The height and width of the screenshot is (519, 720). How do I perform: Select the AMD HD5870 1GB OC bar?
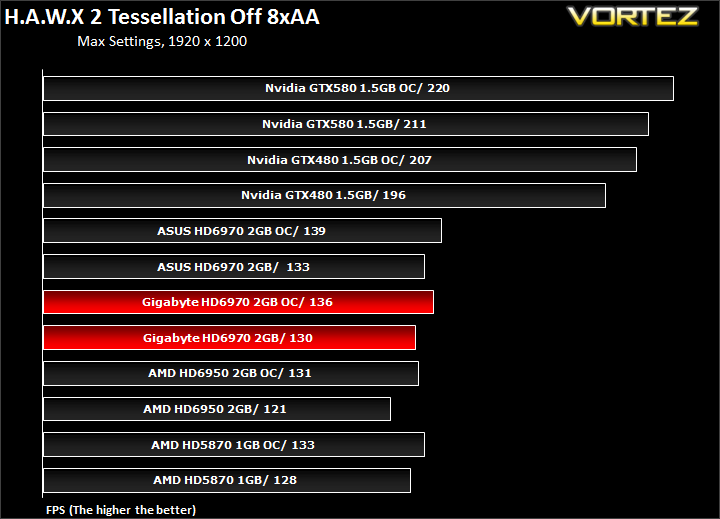click(234, 445)
